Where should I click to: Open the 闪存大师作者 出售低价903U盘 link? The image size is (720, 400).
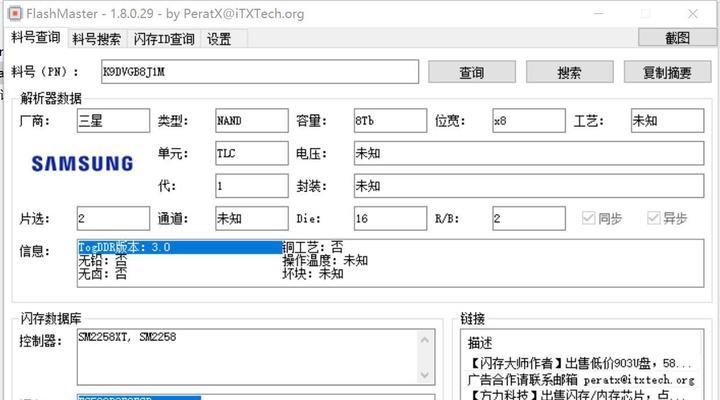click(581, 364)
